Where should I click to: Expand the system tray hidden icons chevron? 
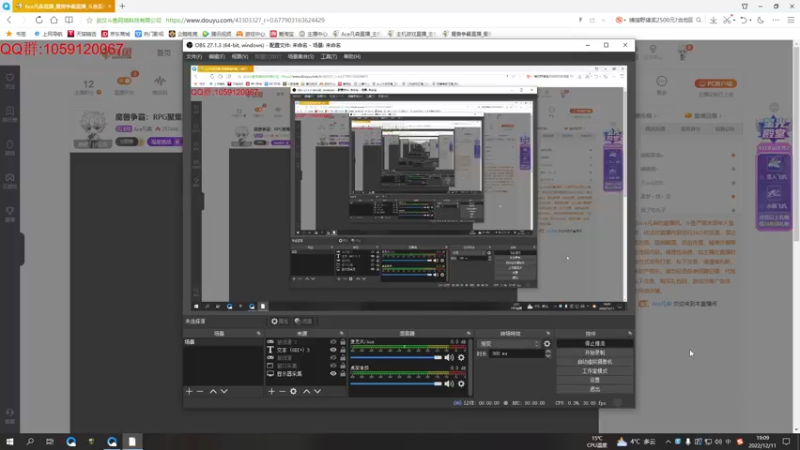click(x=668, y=441)
